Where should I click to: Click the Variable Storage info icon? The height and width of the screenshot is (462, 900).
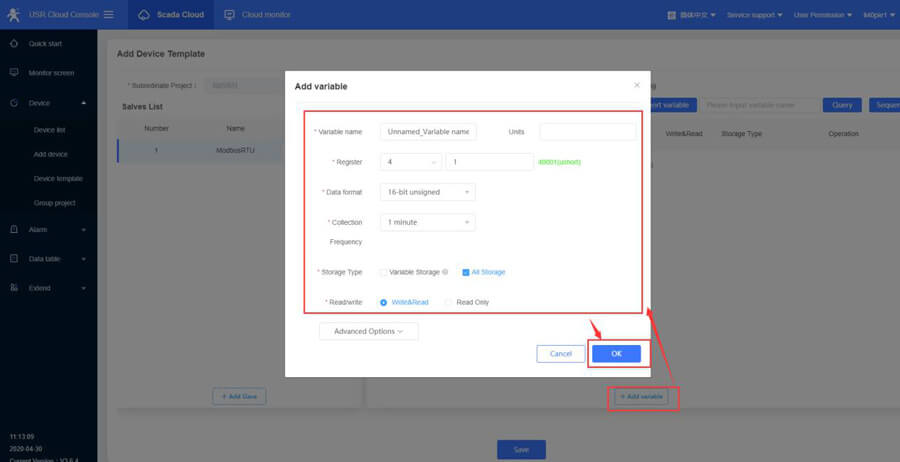(445, 272)
